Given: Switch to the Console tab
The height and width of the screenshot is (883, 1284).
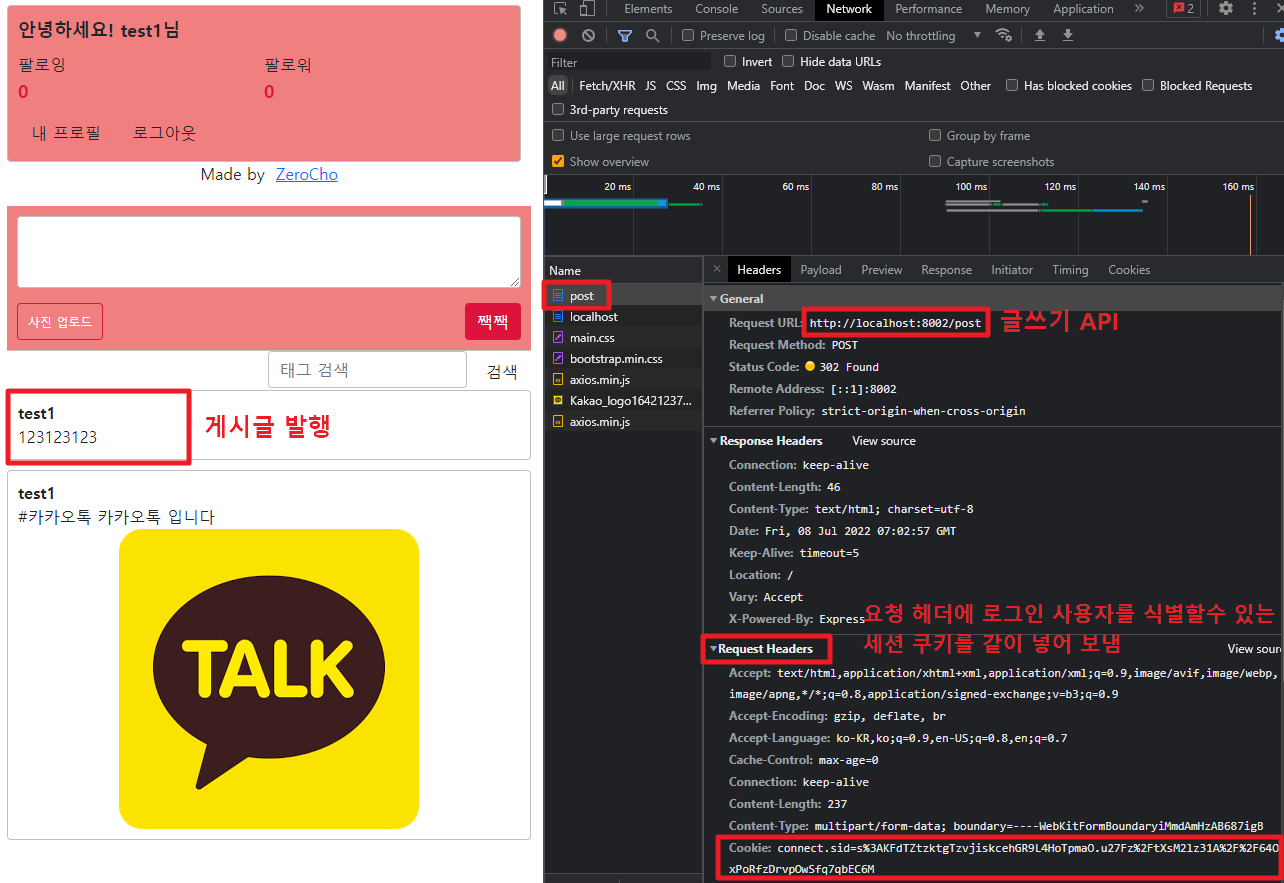Looking at the screenshot, I should 717,9.
